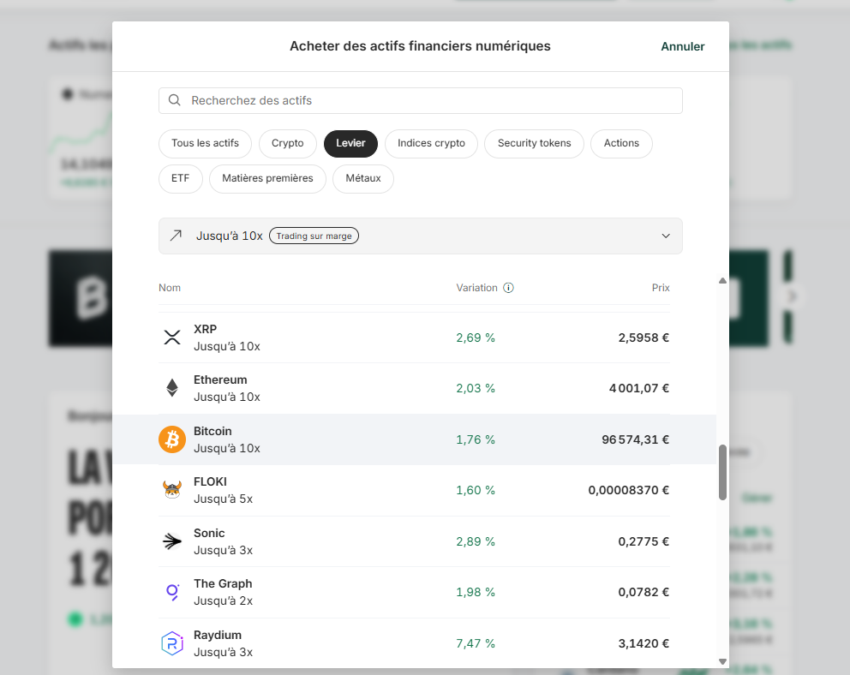
Task: Click the Recherchez des actifs search field
Action: point(420,101)
